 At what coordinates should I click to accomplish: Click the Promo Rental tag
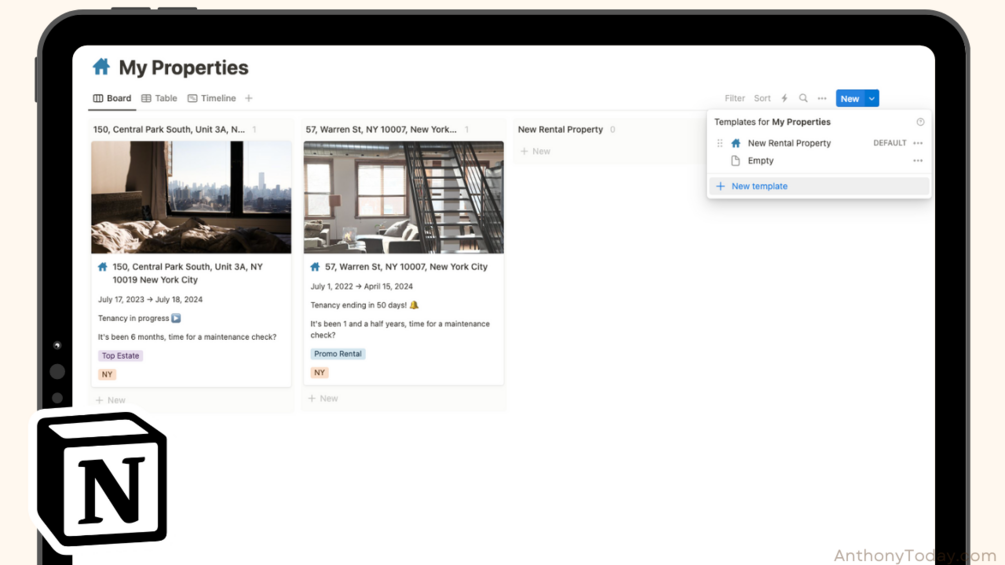click(x=338, y=354)
